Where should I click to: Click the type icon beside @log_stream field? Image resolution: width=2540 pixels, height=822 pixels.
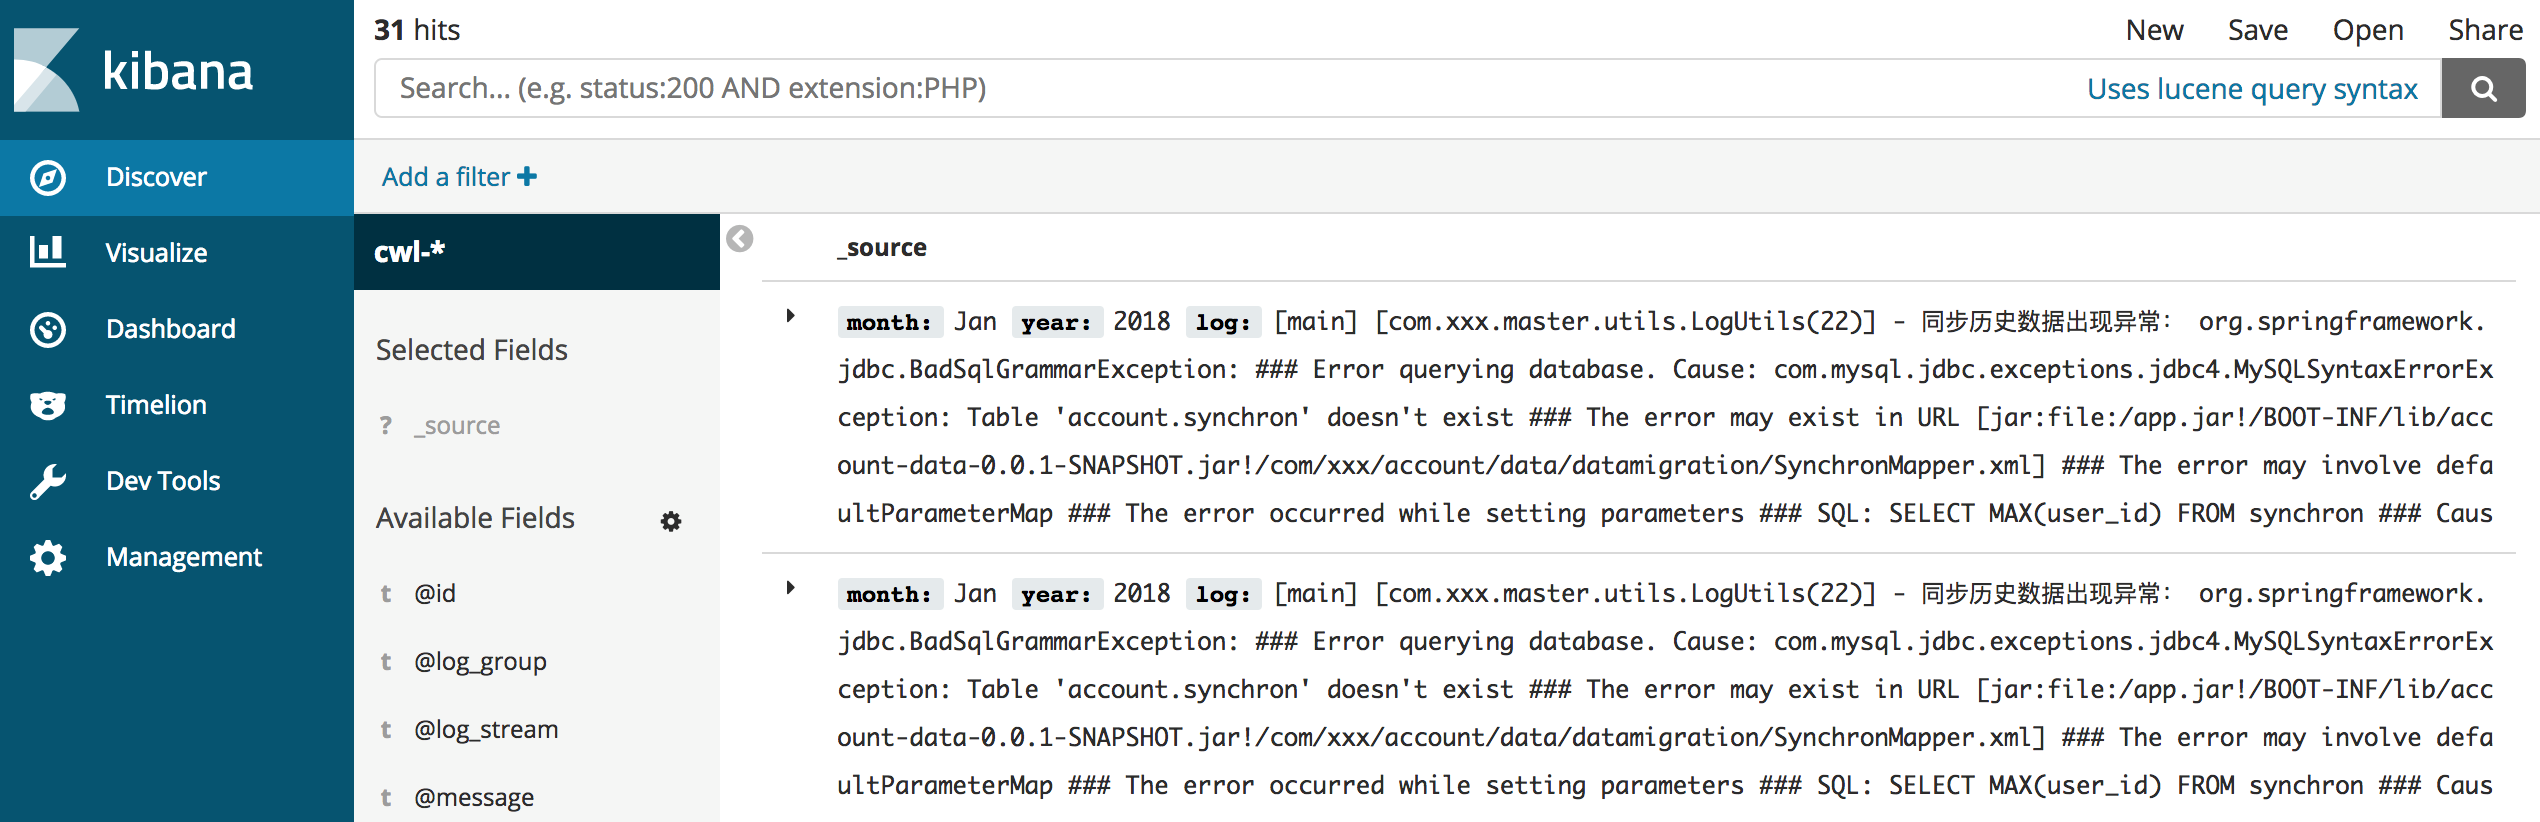386,730
